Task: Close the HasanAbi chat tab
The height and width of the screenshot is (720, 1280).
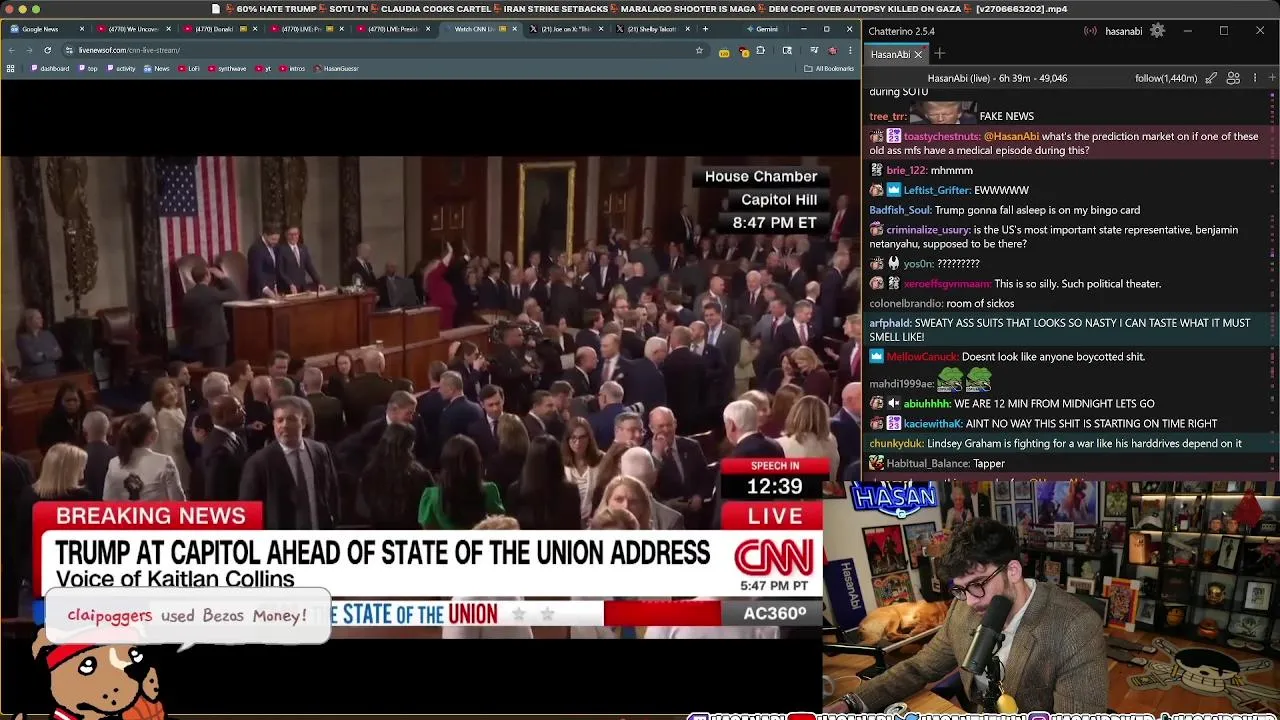Action: coord(917,55)
